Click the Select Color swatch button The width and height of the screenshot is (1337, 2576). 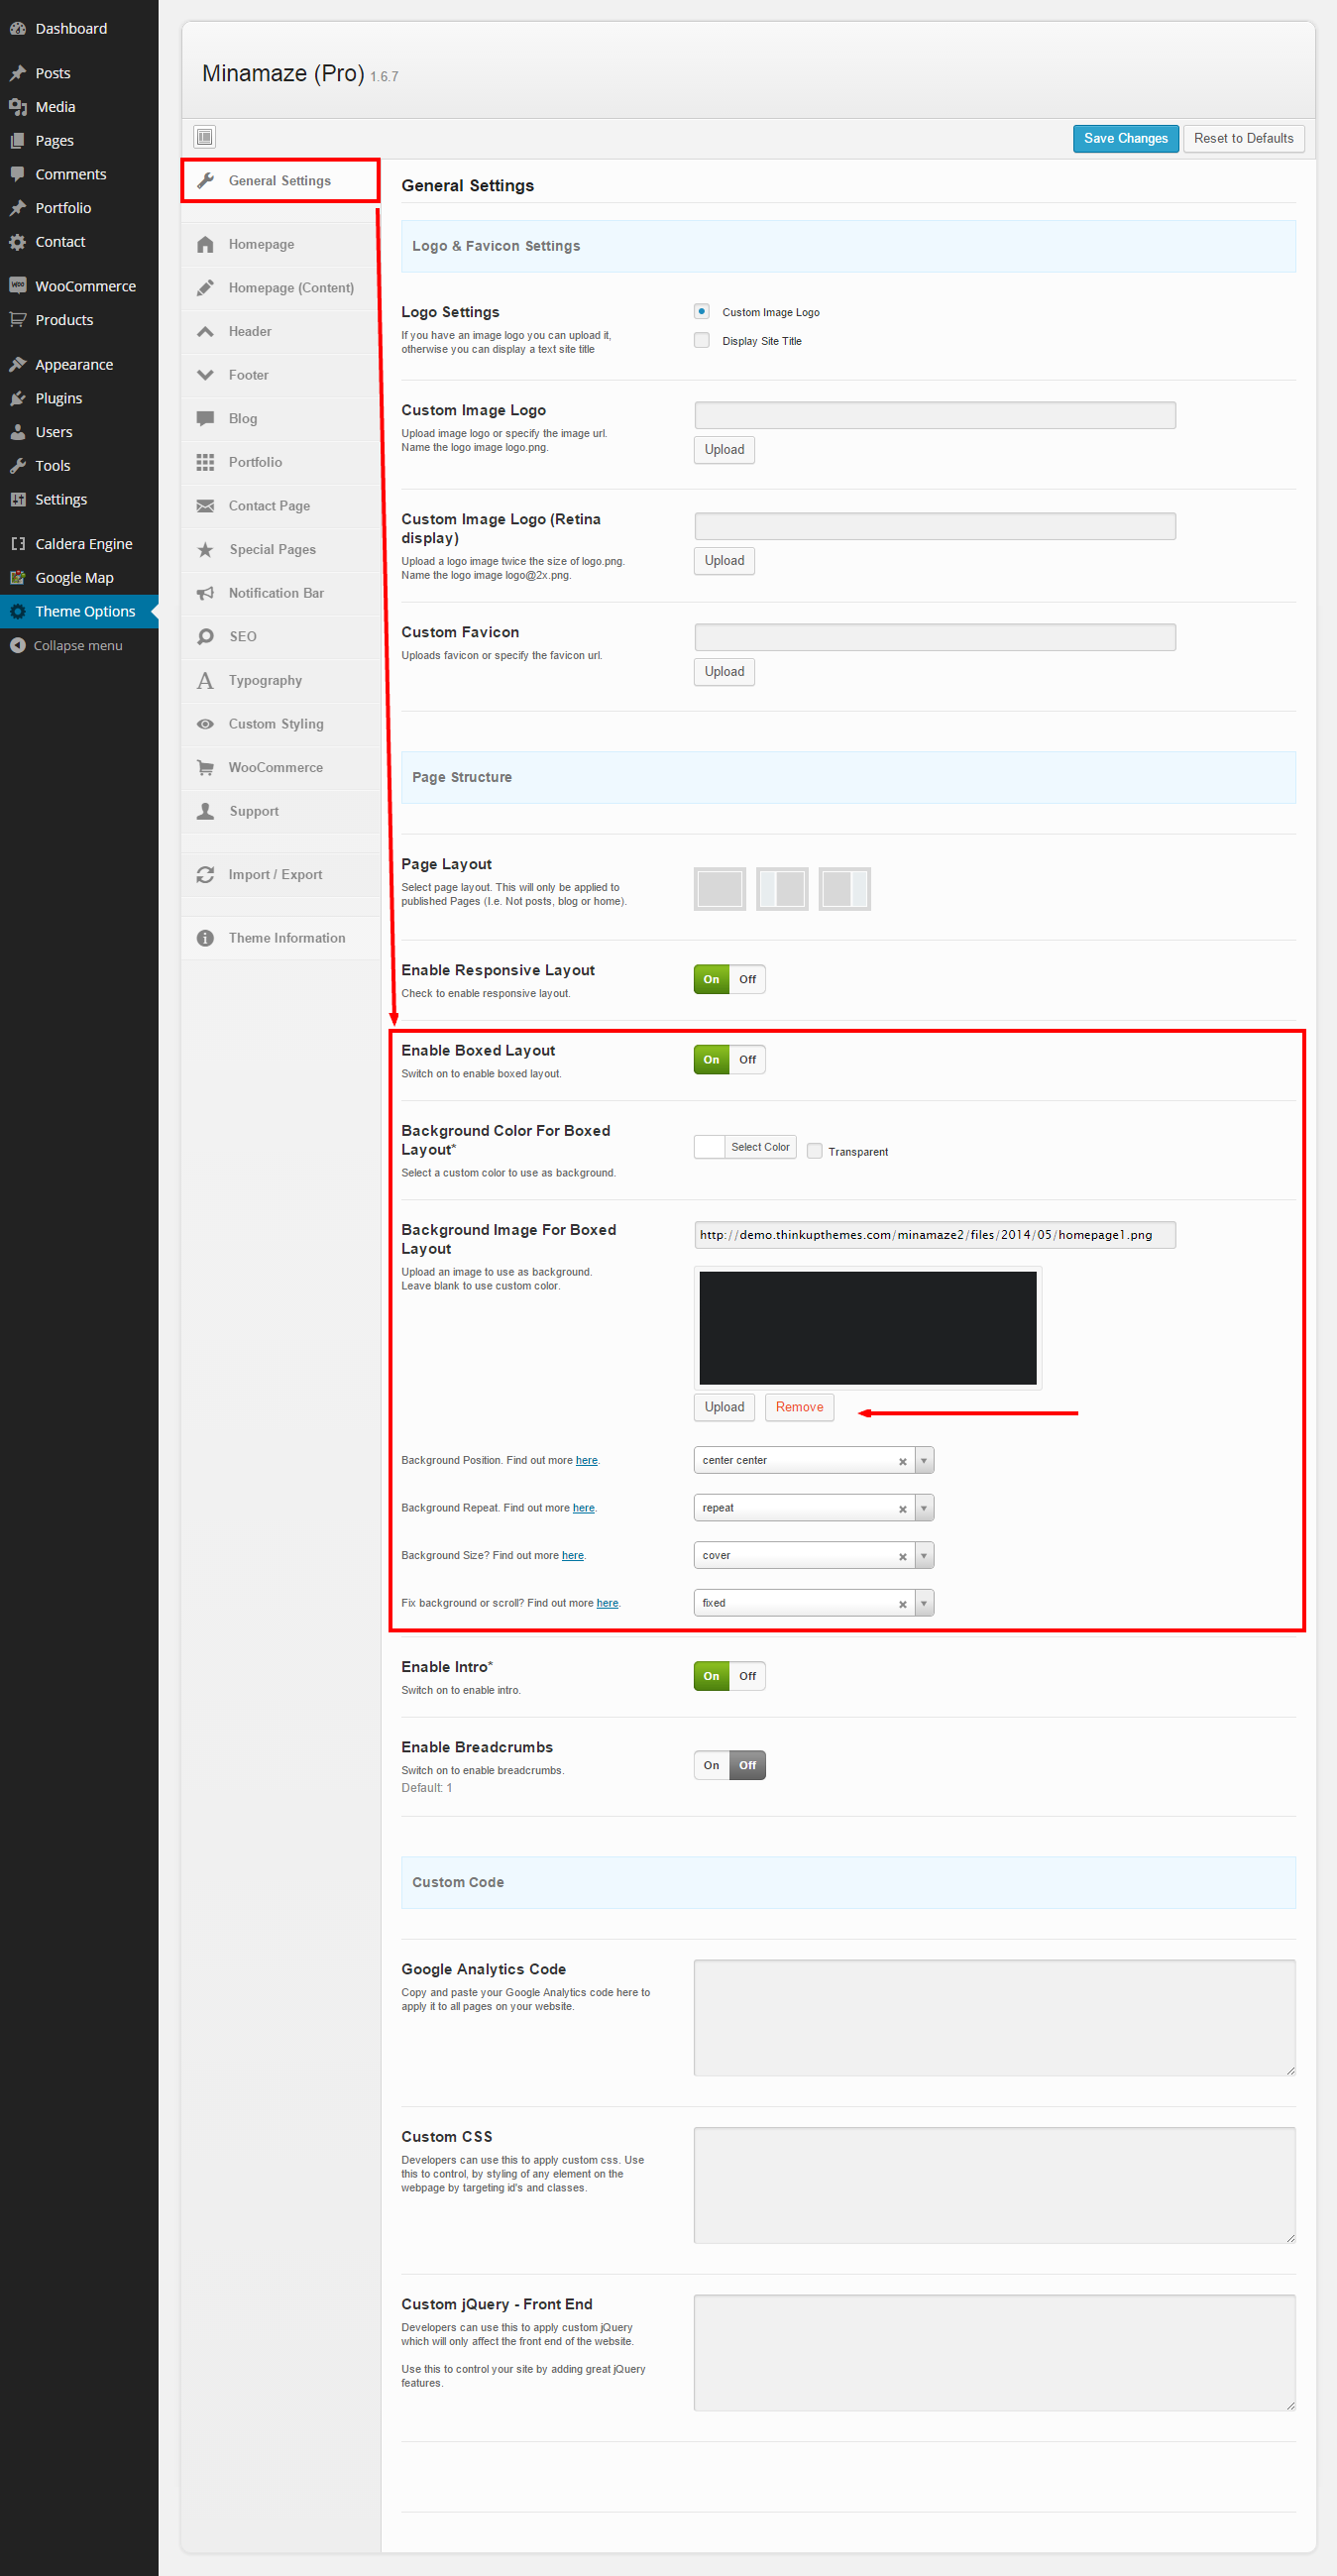745,1147
